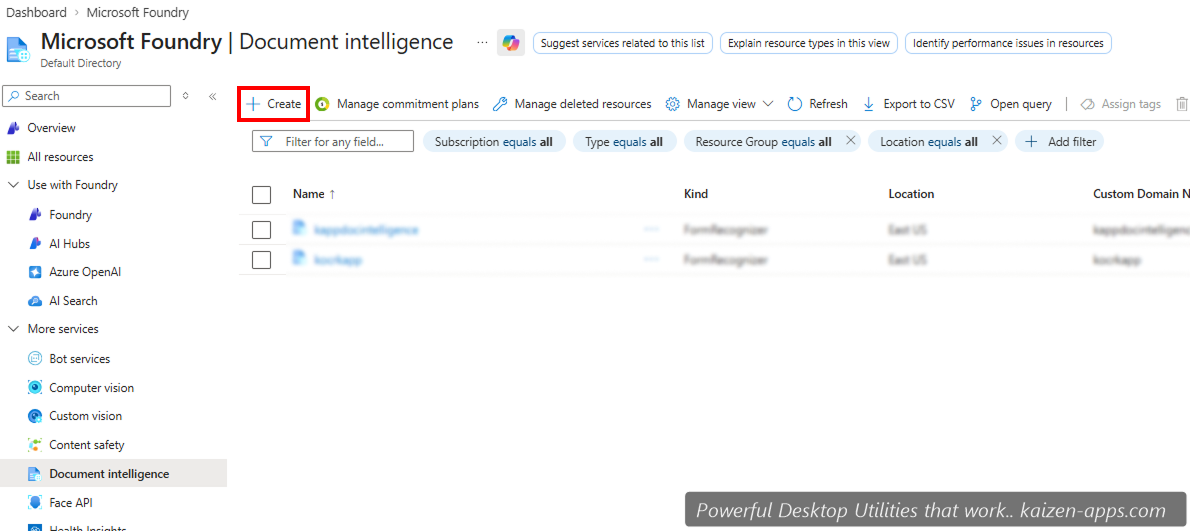
Task: Click the Create plus icon
Action: [253, 104]
